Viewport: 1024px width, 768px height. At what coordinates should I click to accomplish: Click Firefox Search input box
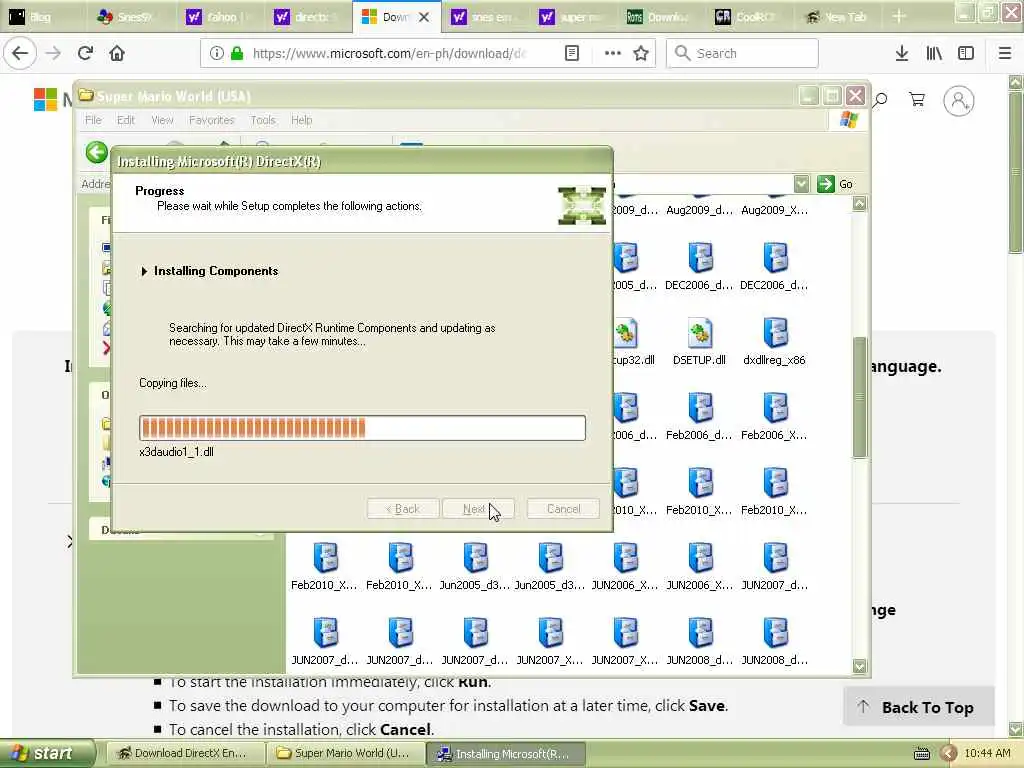(x=742, y=53)
